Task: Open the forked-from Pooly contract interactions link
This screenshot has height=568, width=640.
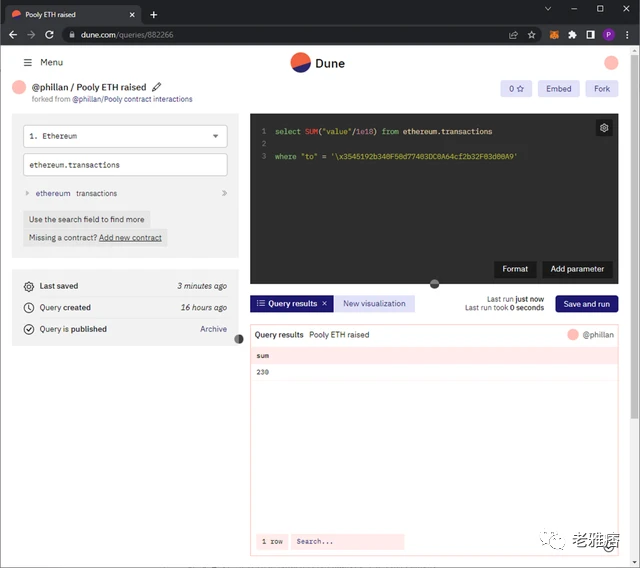Action: (x=132, y=99)
